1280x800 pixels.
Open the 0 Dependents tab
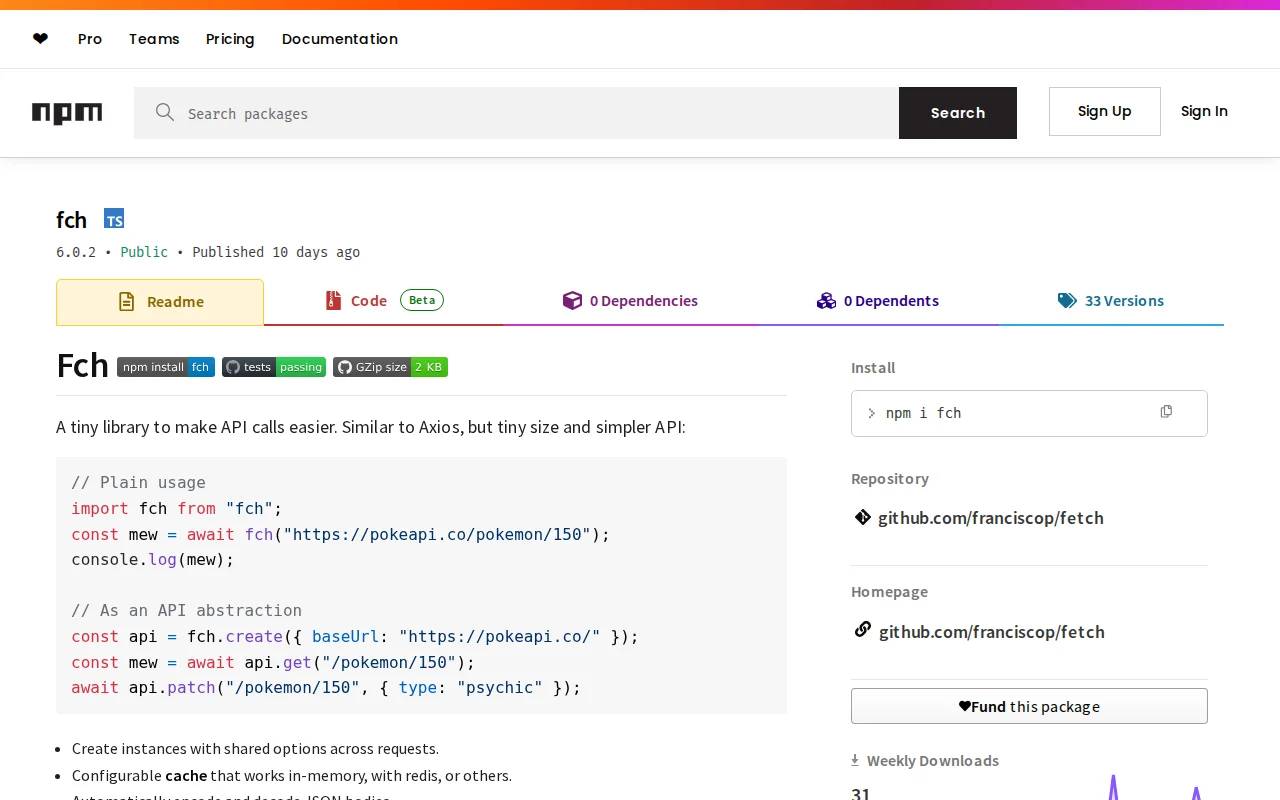pos(878,301)
